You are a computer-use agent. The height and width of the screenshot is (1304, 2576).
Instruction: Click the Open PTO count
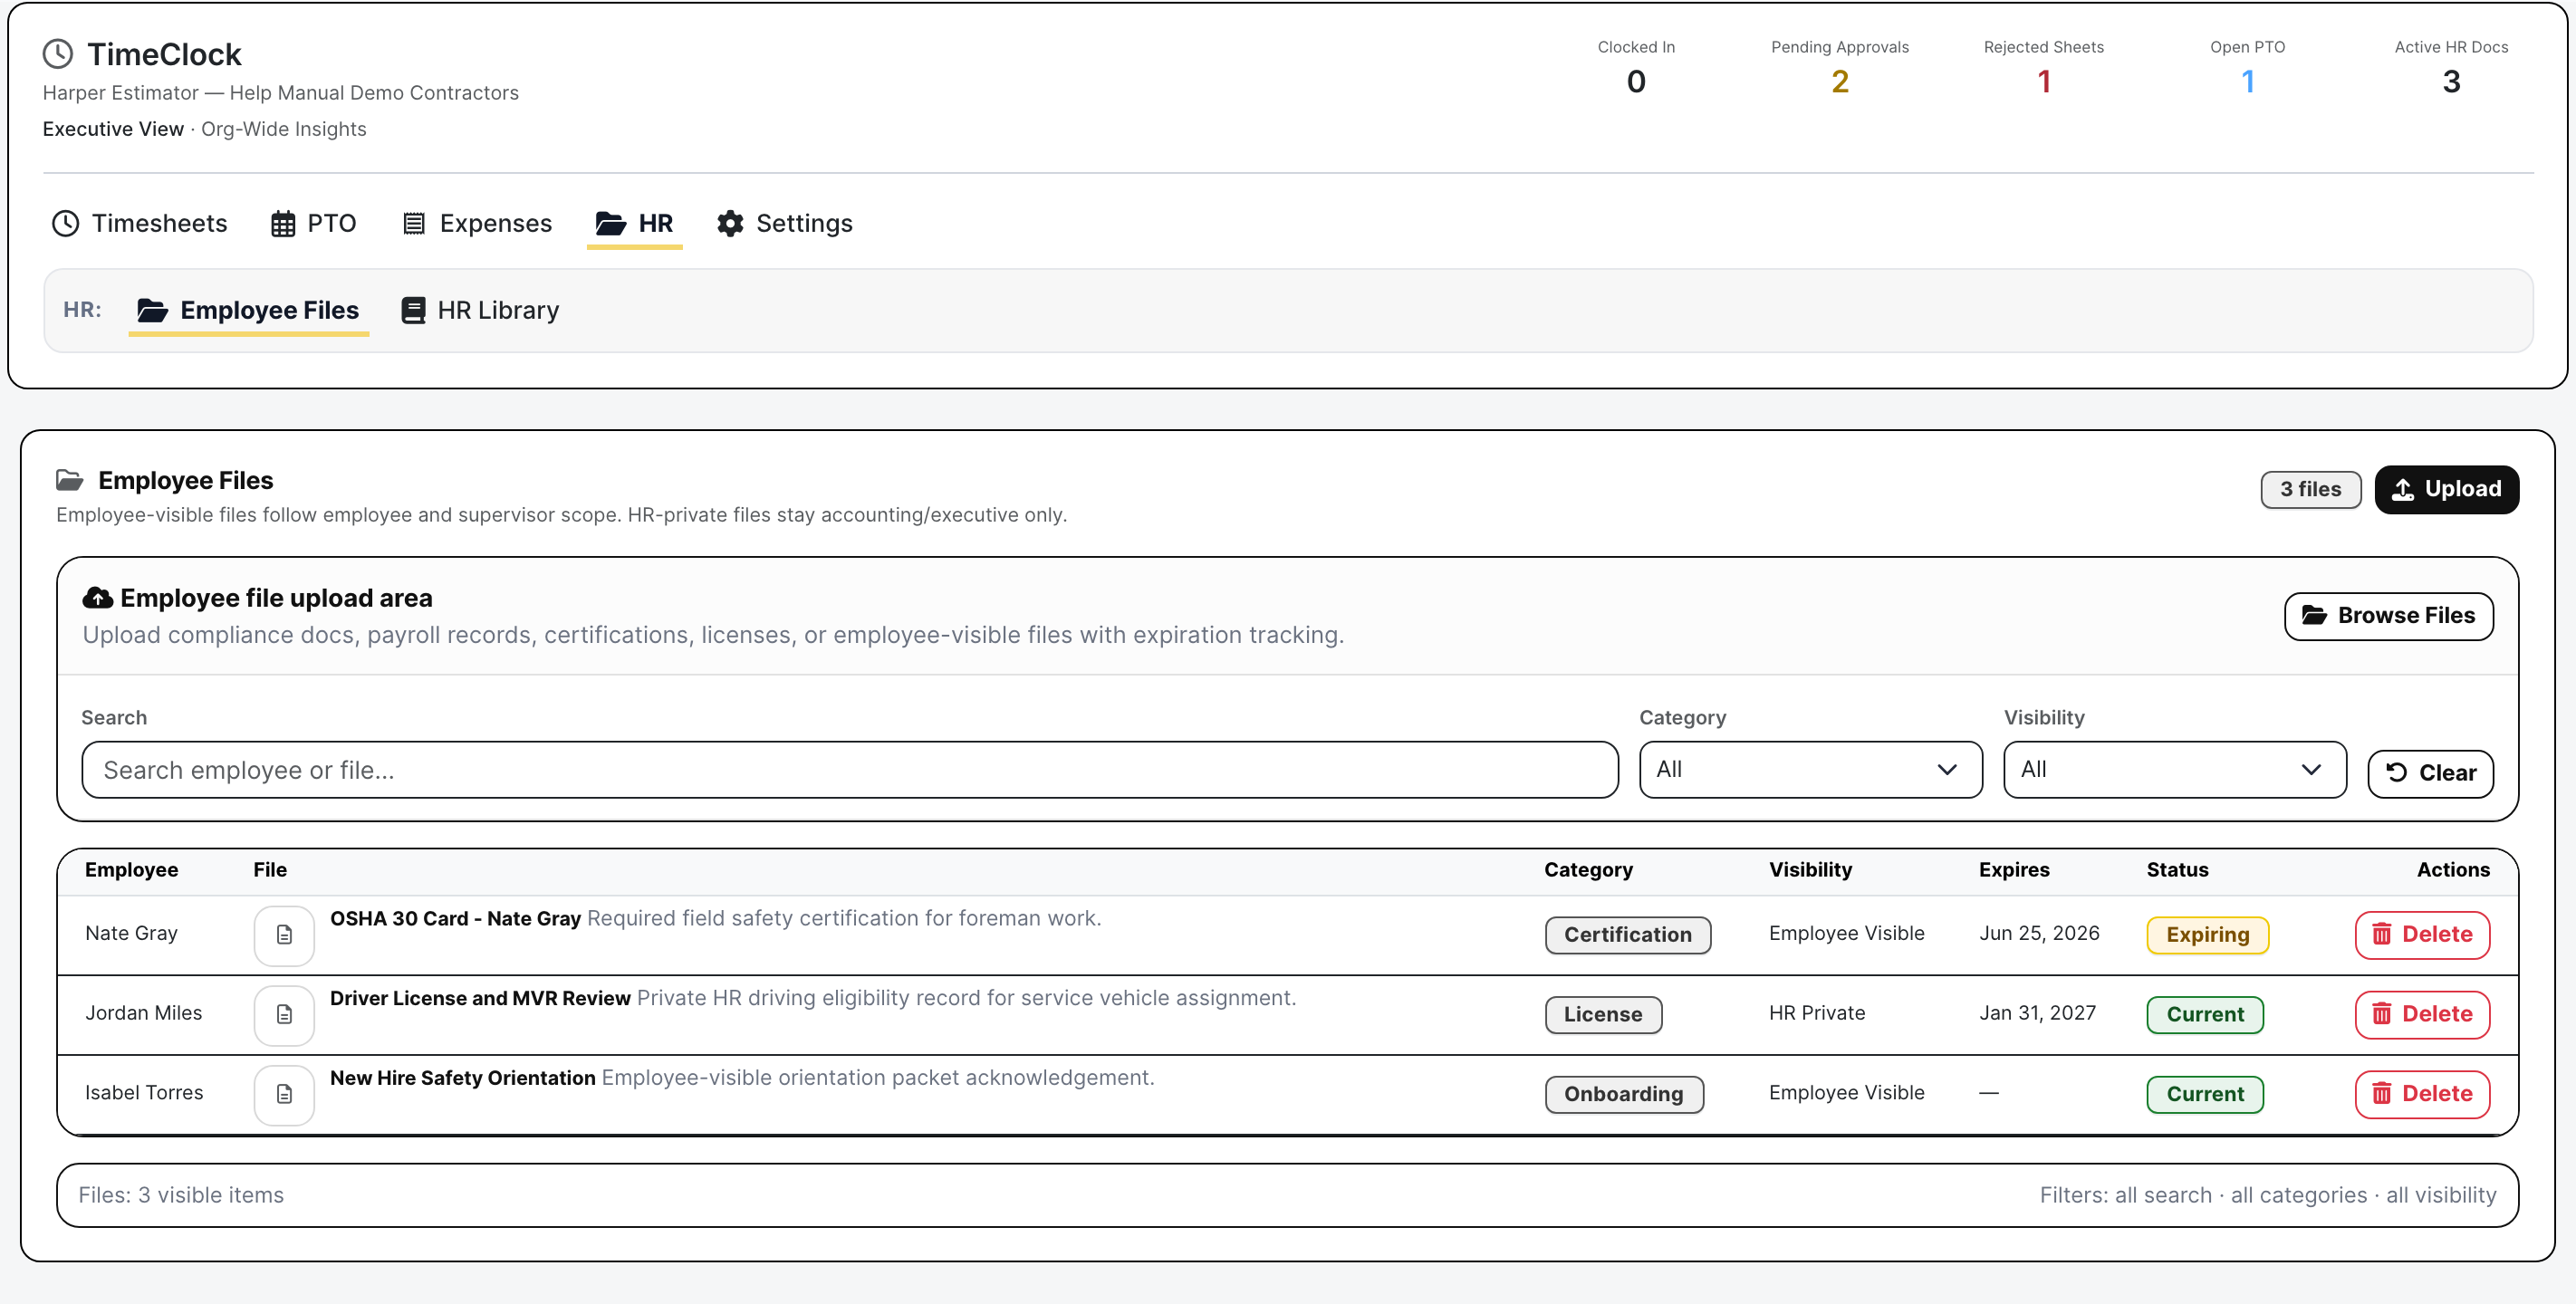pos(2247,81)
